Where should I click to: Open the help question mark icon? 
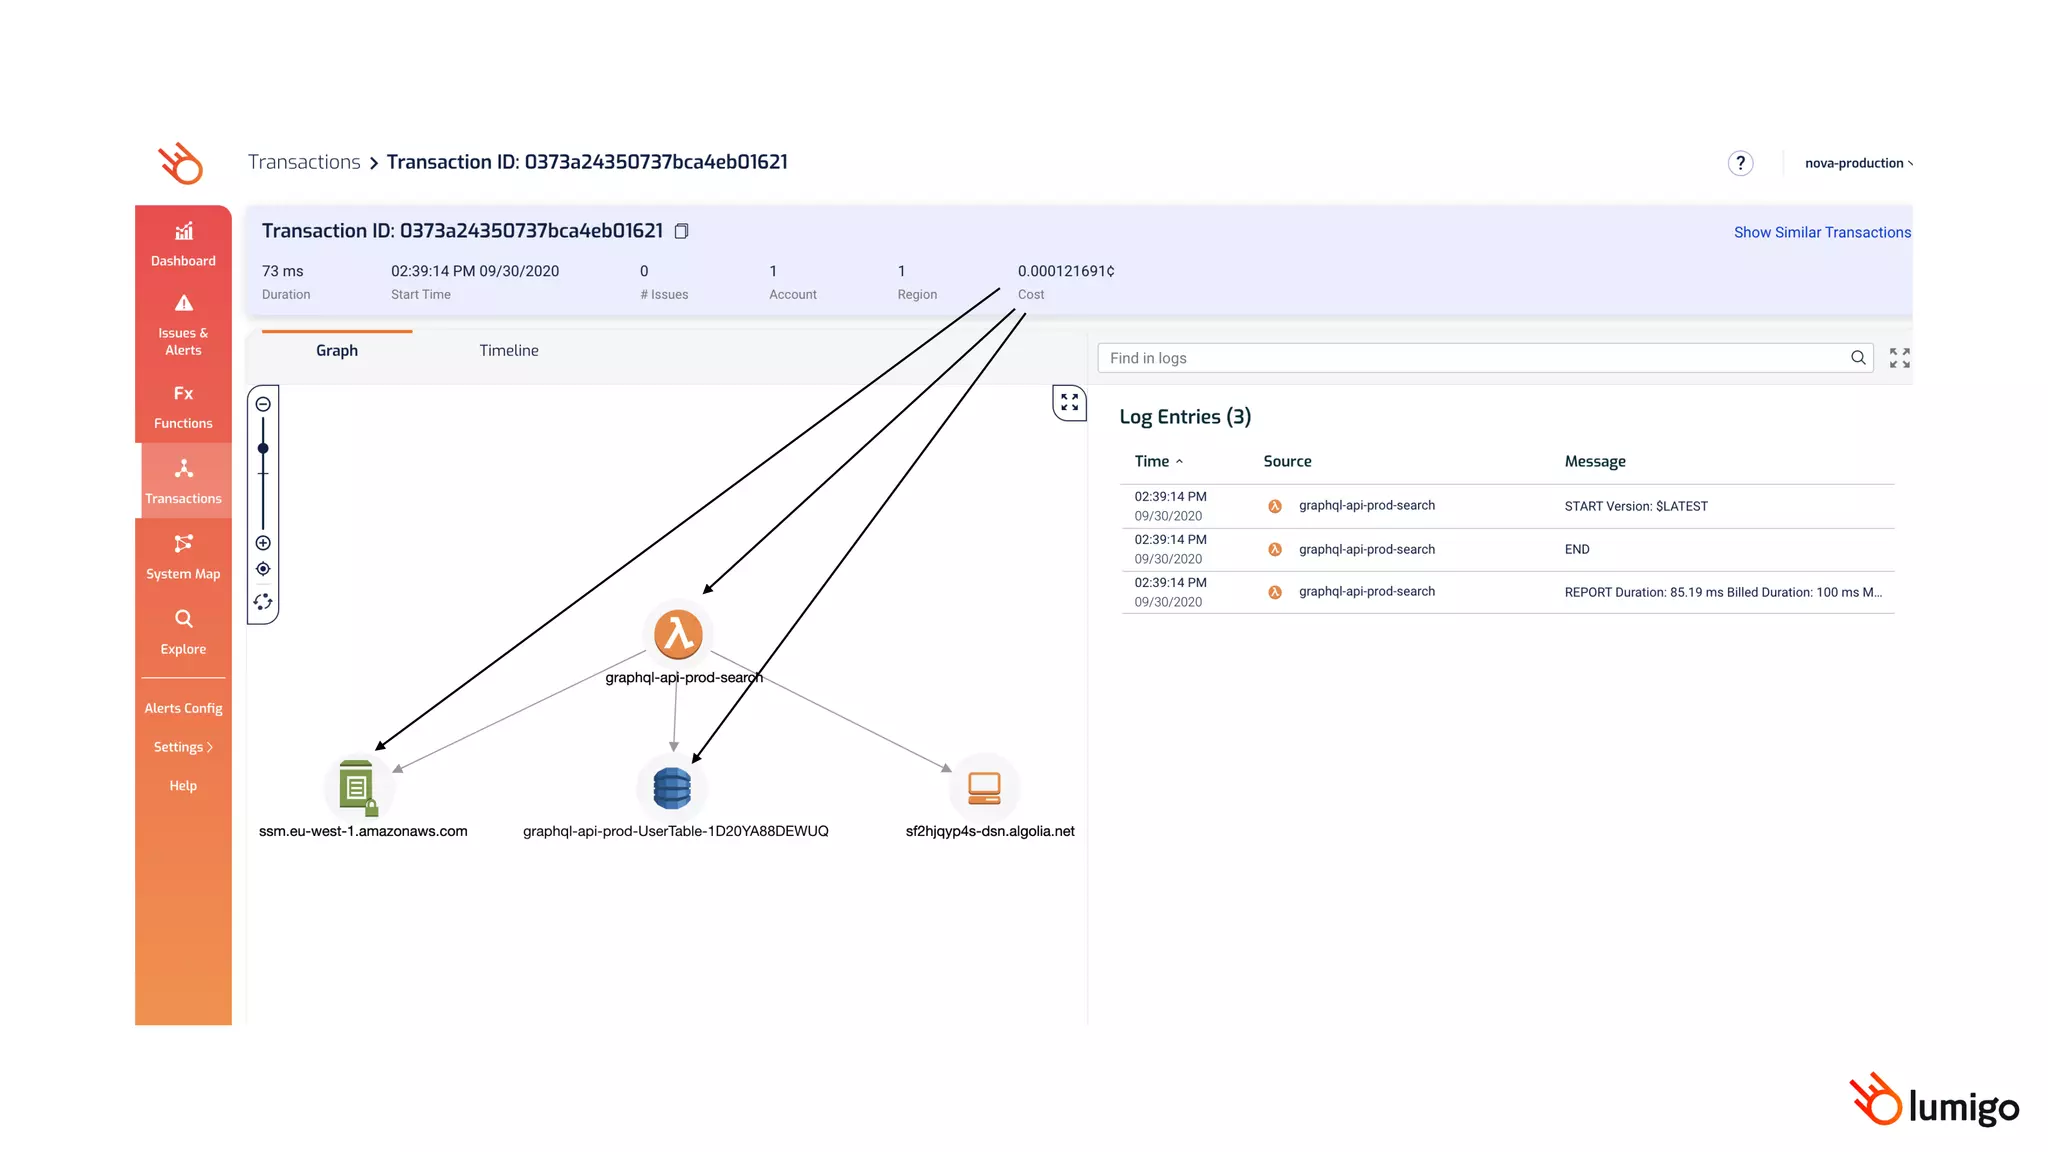(x=1740, y=163)
